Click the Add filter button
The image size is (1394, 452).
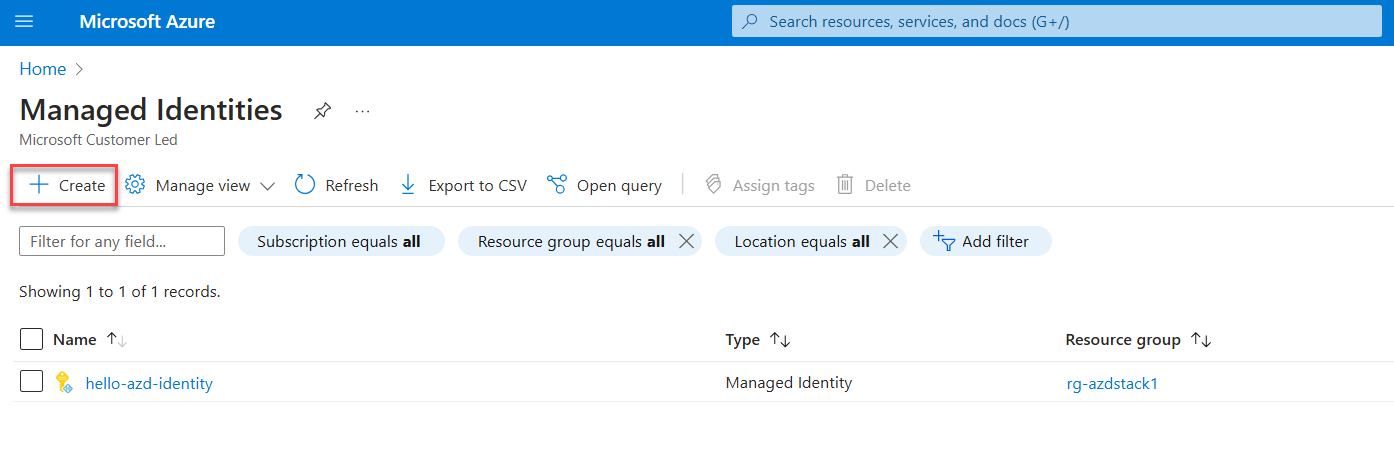(x=985, y=241)
